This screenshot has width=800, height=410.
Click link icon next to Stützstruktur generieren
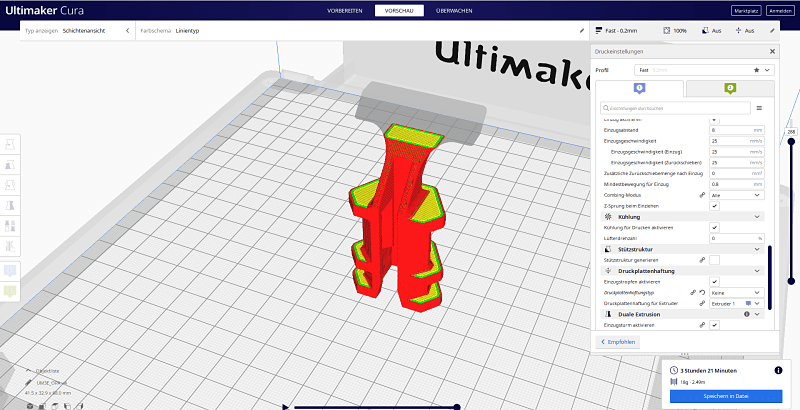pos(702,260)
